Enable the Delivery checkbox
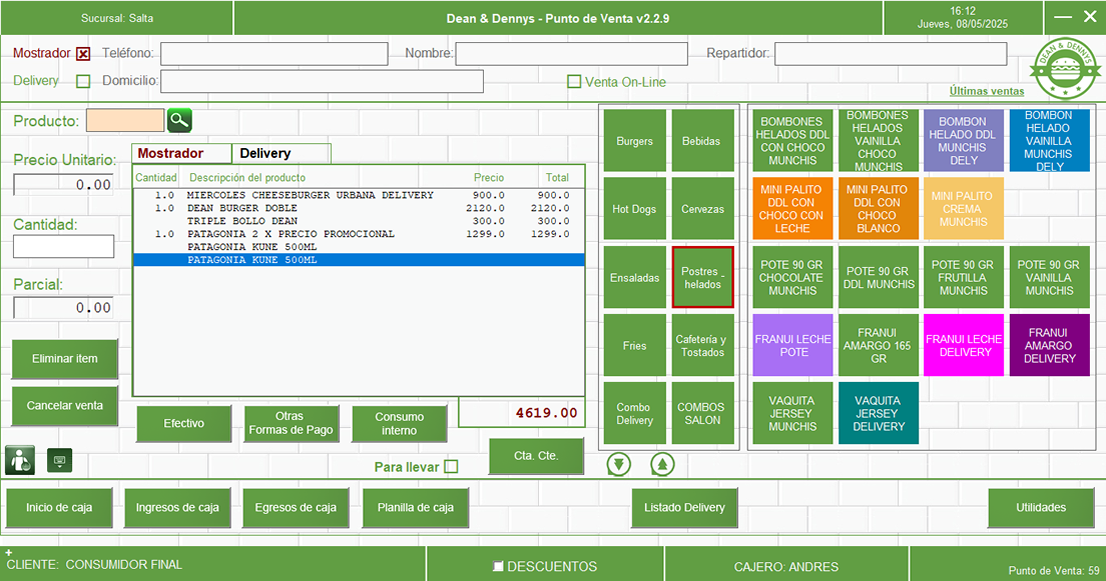Image resolution: width=1106 pixels, height=581 pixels. tap(83, 81)
